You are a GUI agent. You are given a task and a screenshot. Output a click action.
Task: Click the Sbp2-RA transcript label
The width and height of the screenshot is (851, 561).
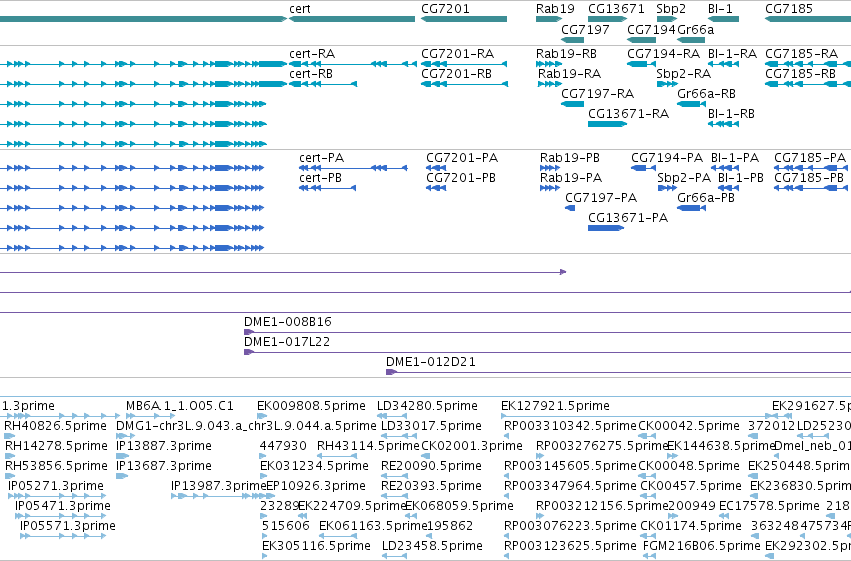(x=683, y=73)
